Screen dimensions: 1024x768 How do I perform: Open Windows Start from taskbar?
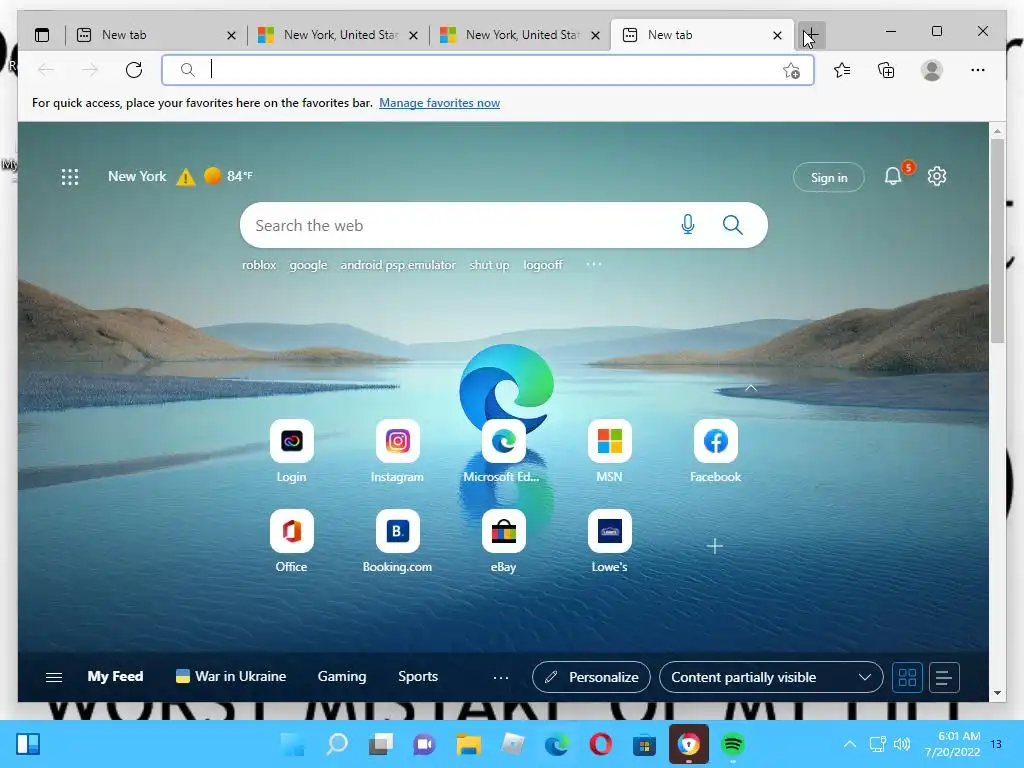pyautogui.click(x=292, y=744)
